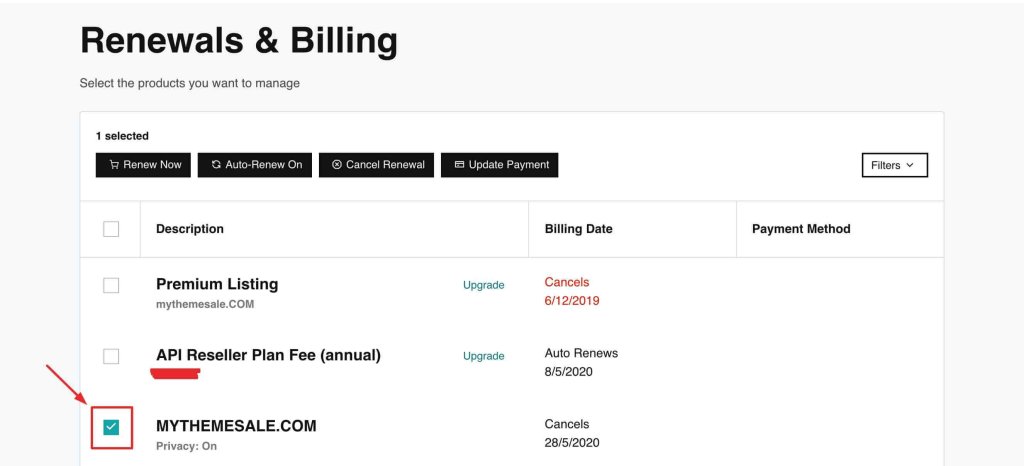
Task: Open the Filters dropdown
Action: [894, 165]
